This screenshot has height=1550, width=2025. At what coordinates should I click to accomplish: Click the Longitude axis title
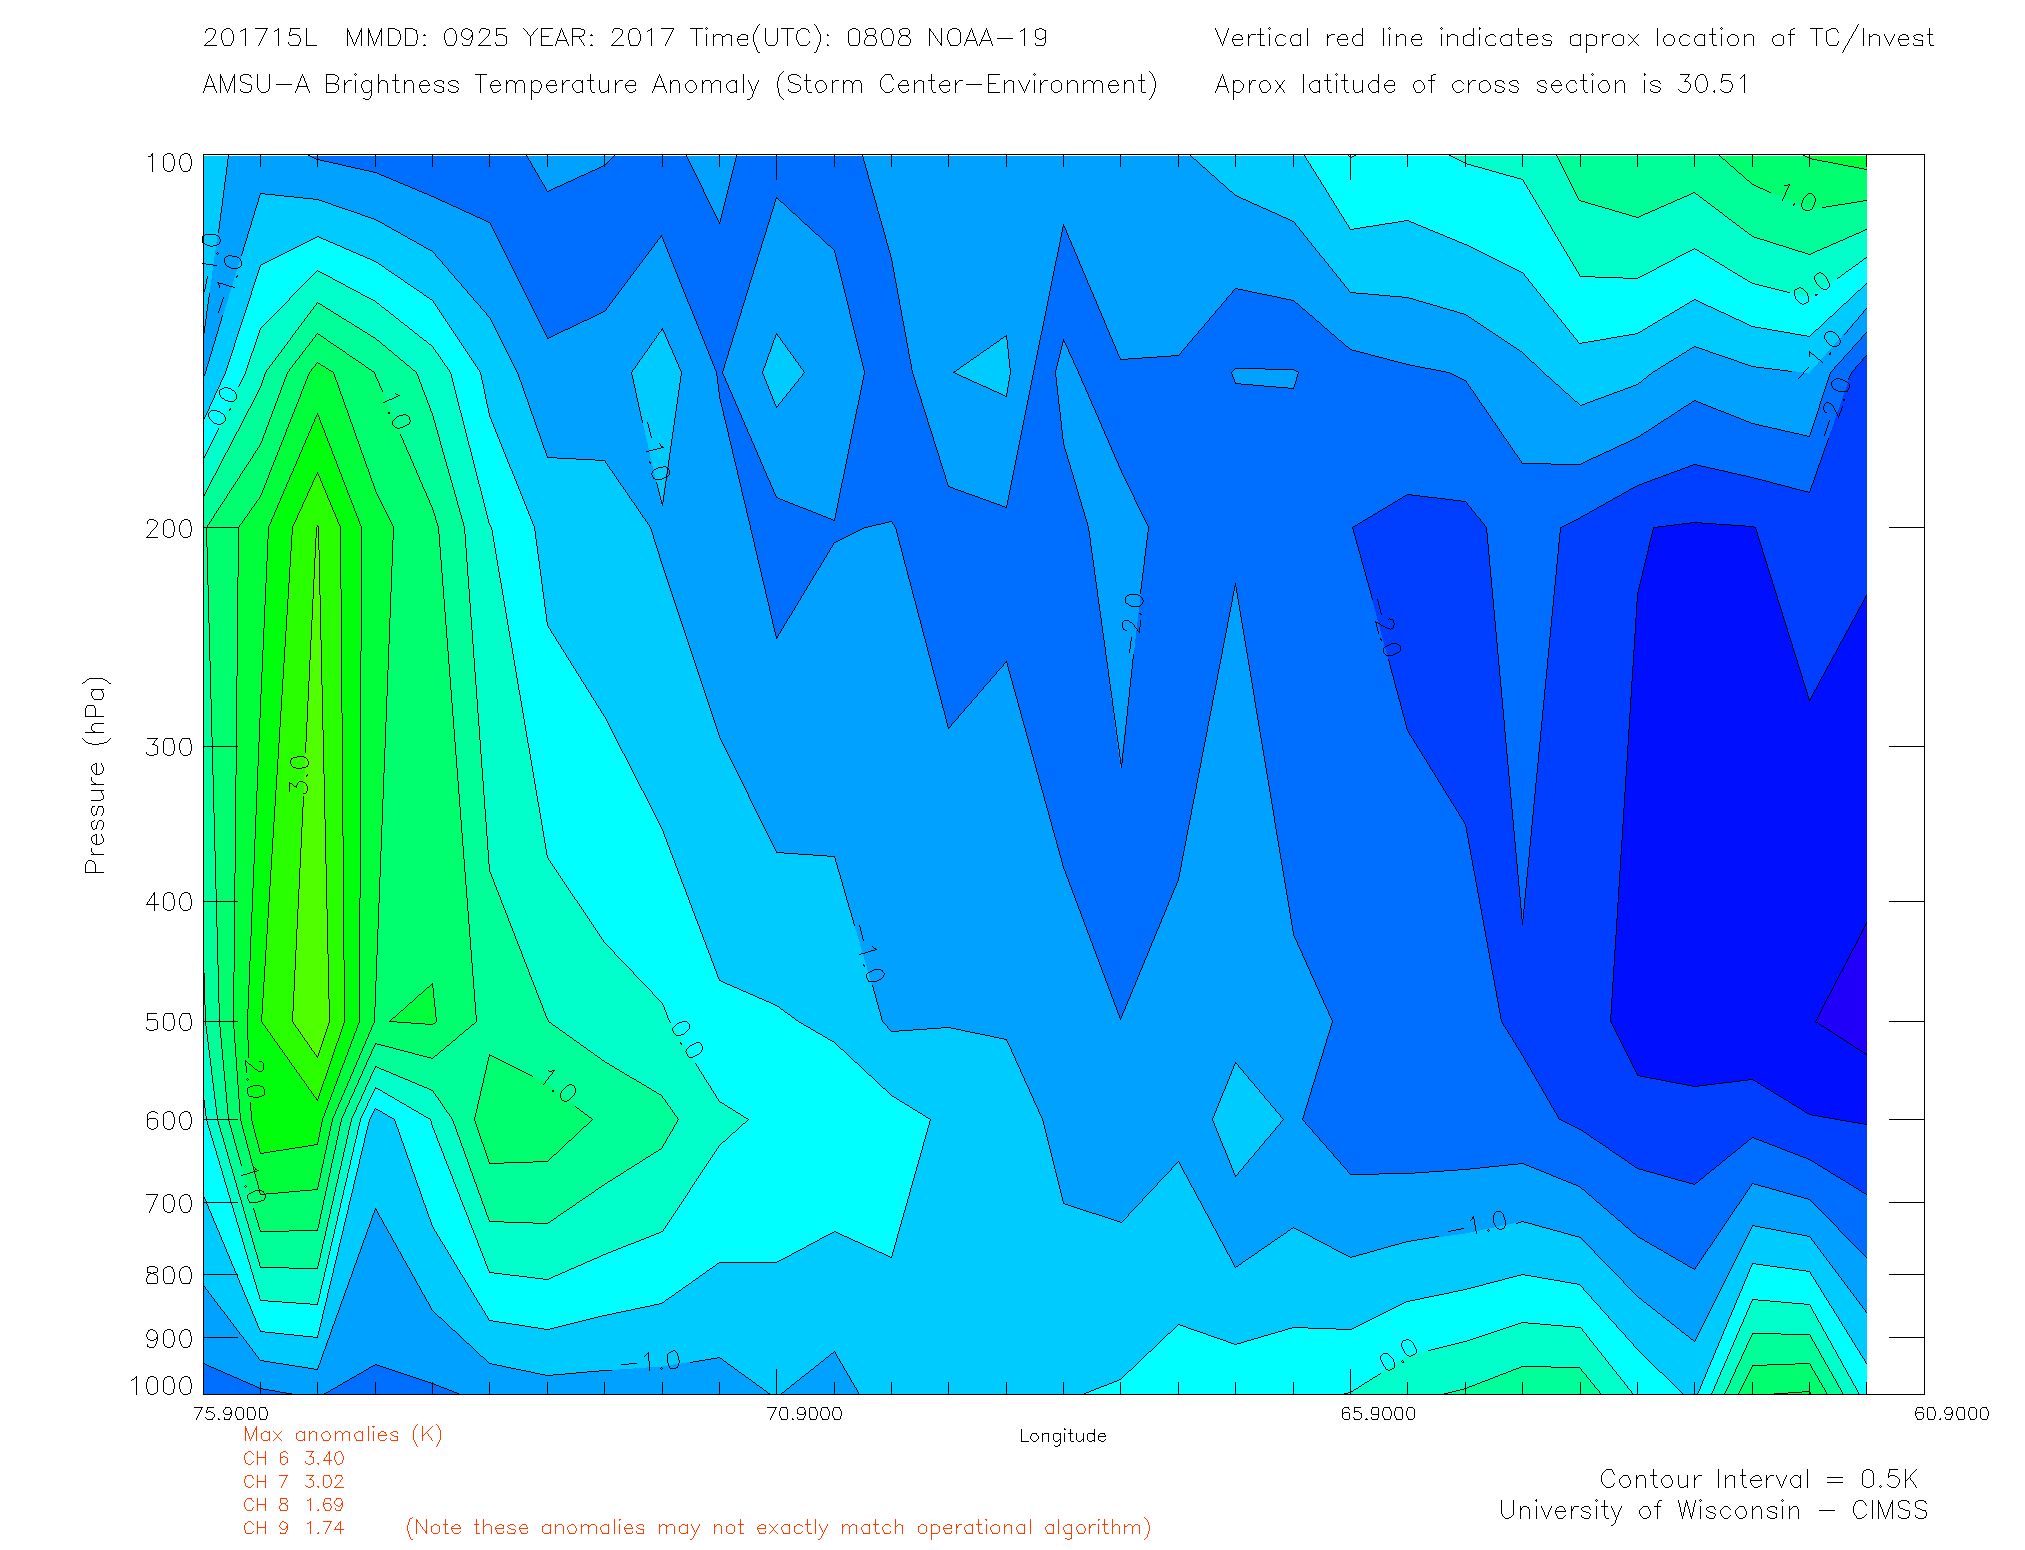[1062, 1436]
